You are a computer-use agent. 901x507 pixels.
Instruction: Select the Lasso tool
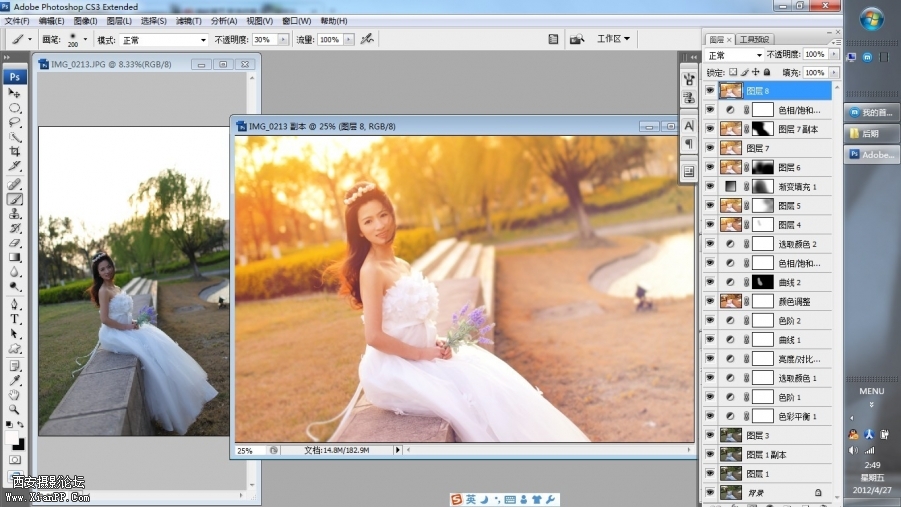15,122
